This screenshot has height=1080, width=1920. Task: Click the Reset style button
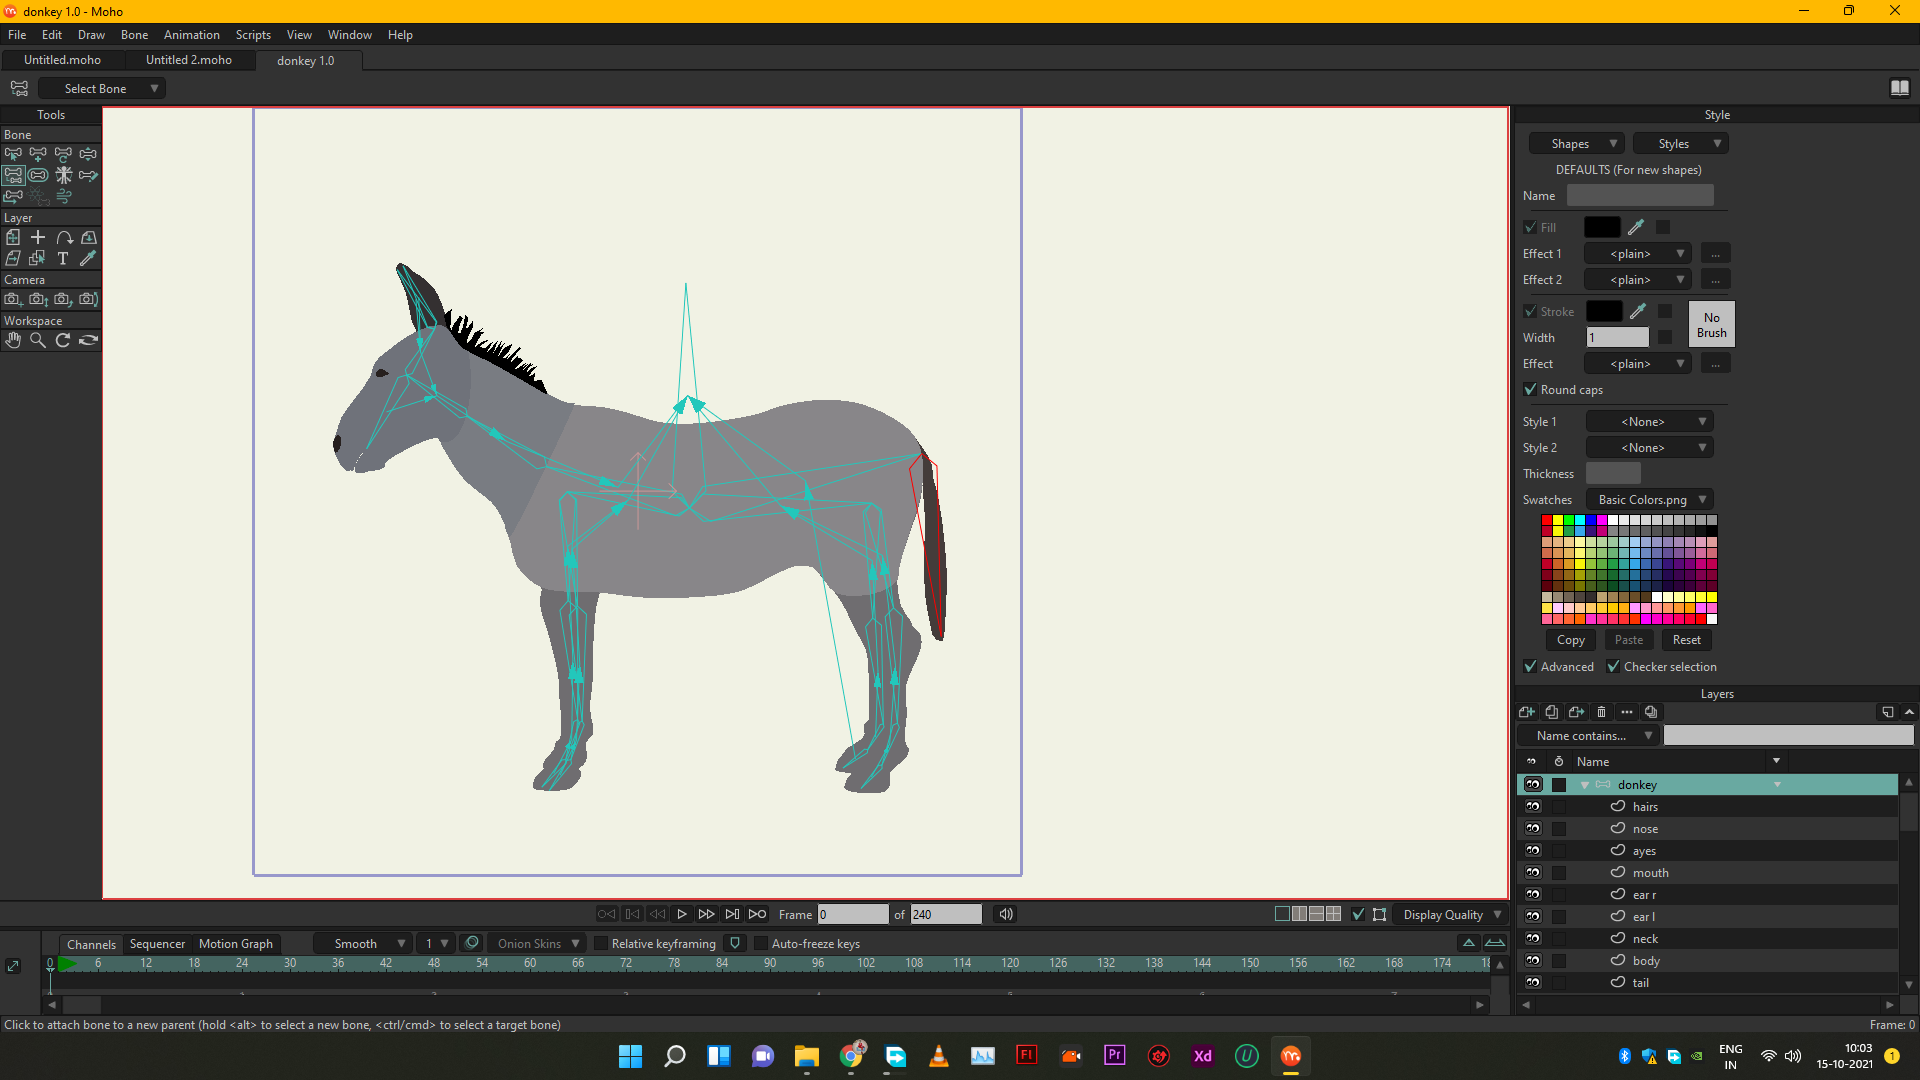1686,640
